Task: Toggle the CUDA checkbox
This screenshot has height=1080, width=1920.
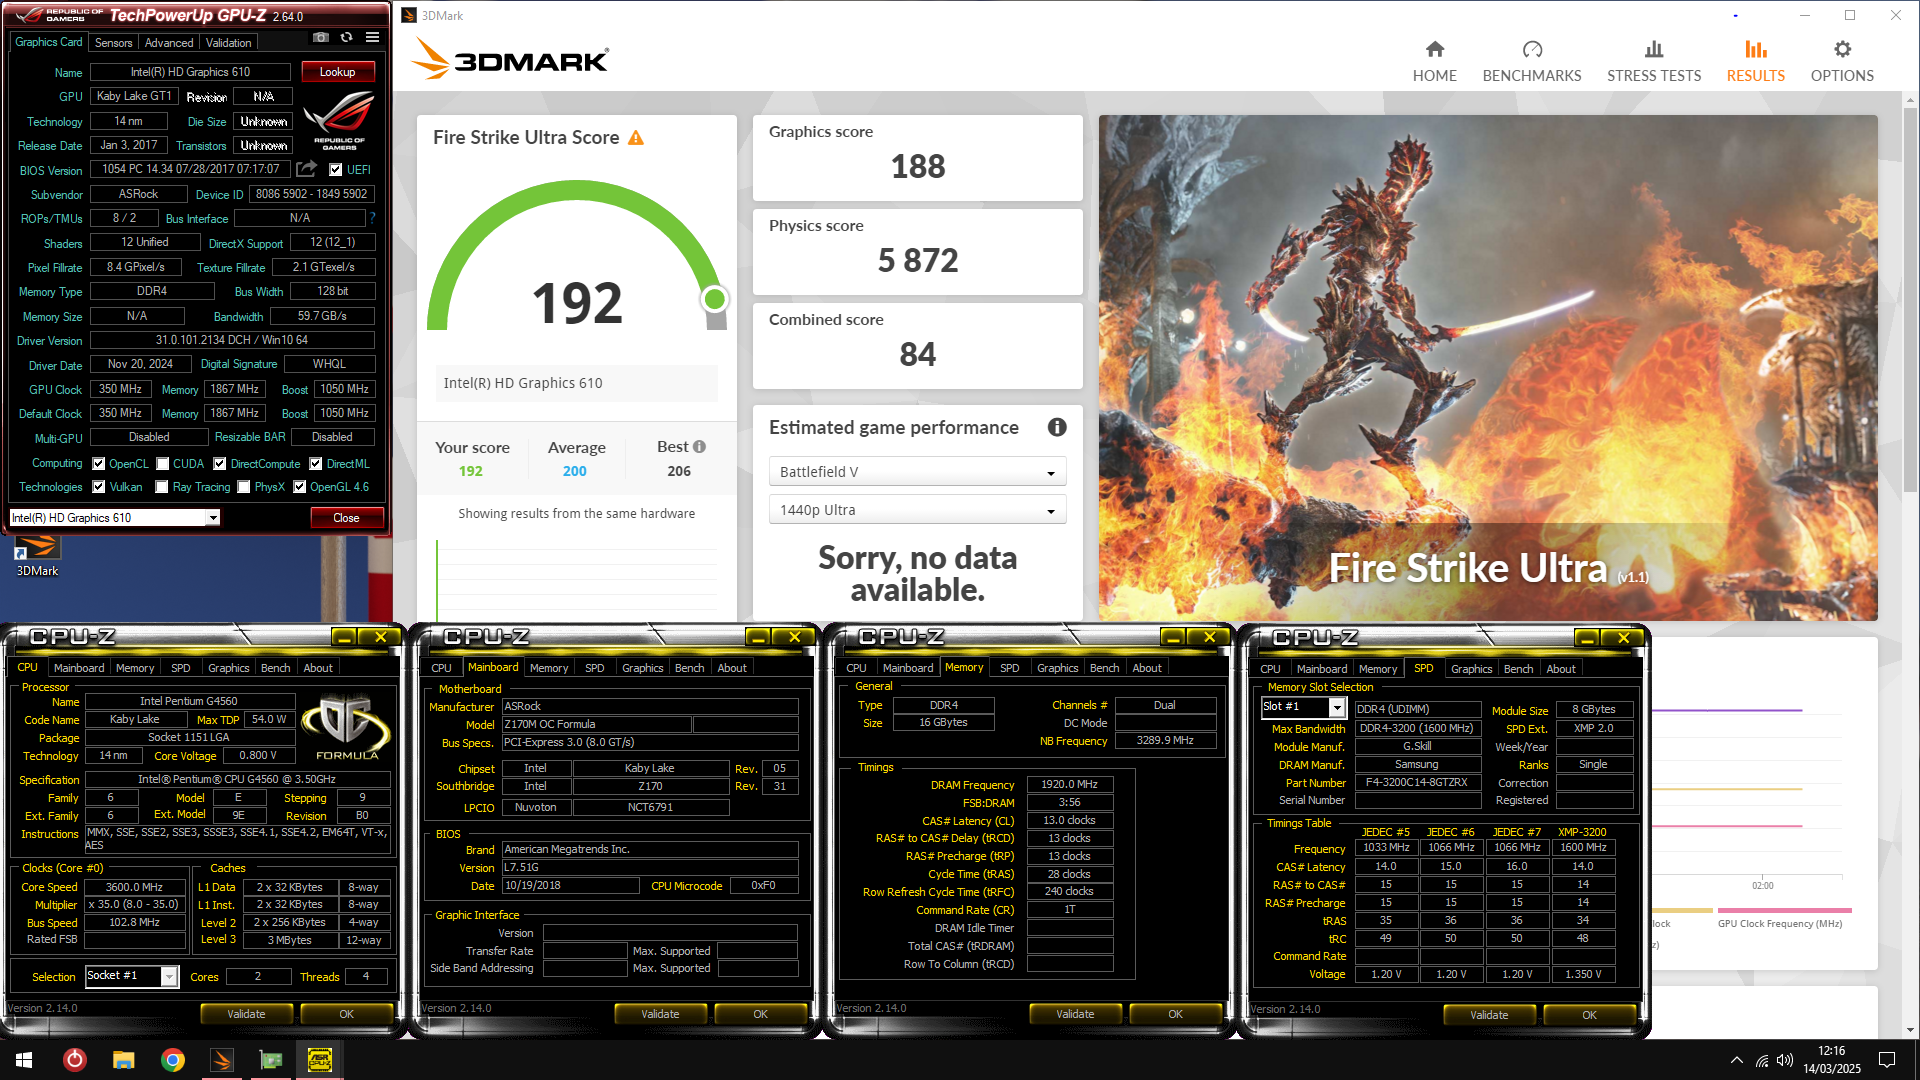Action: pos(162,464)
